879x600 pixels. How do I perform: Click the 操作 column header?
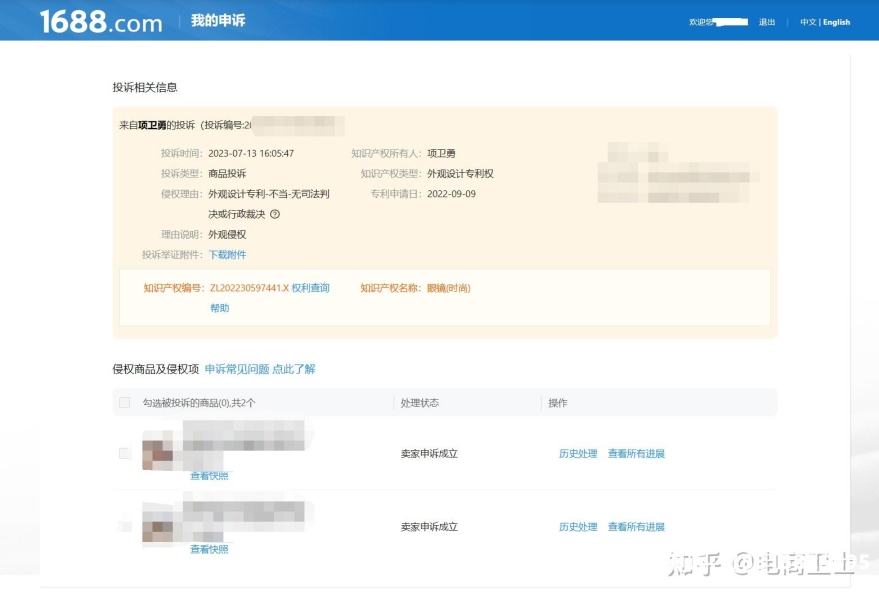[558, 403]
